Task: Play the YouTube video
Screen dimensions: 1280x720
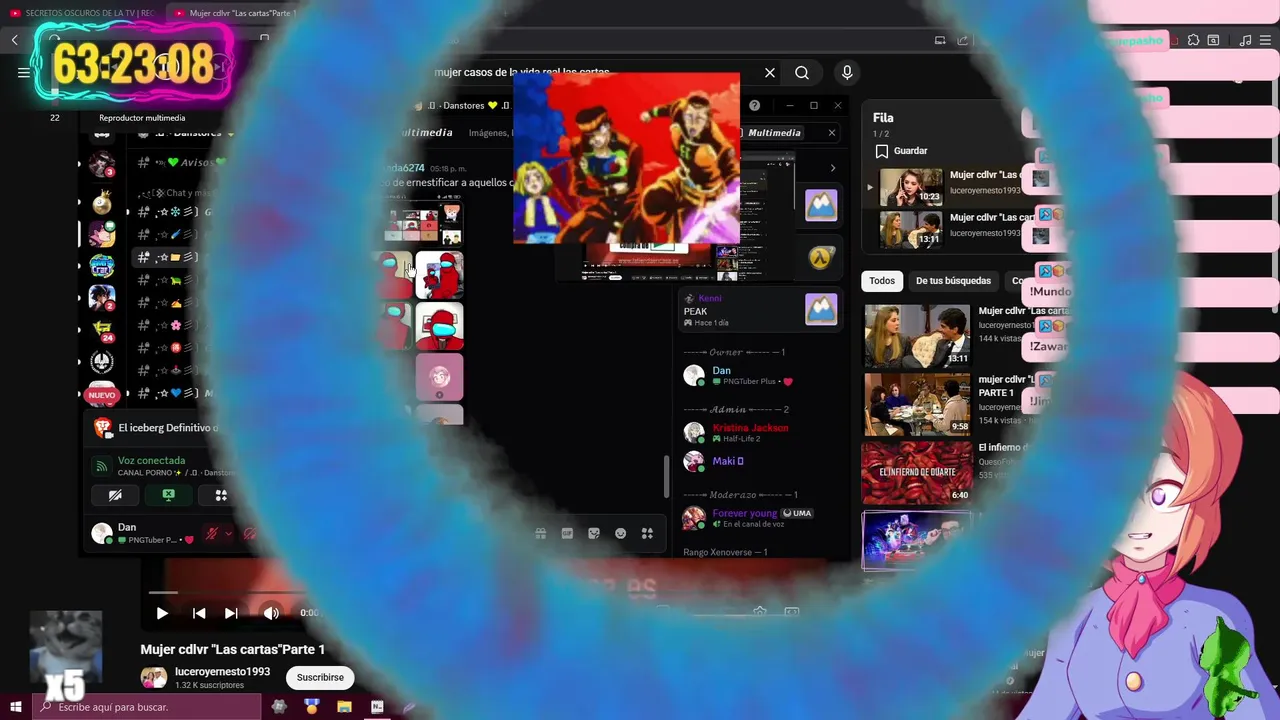Action: [162, 613]
